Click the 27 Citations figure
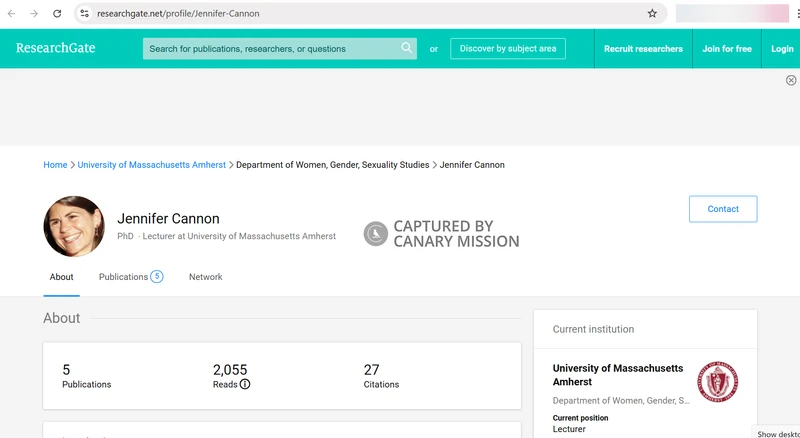The width and height of the screenshot is (800, 438). [x=371, y=370]
